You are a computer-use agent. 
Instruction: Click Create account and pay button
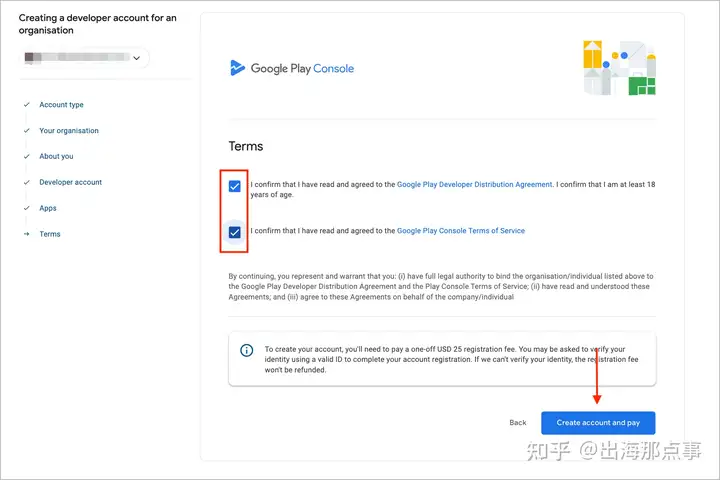[598, 423]
